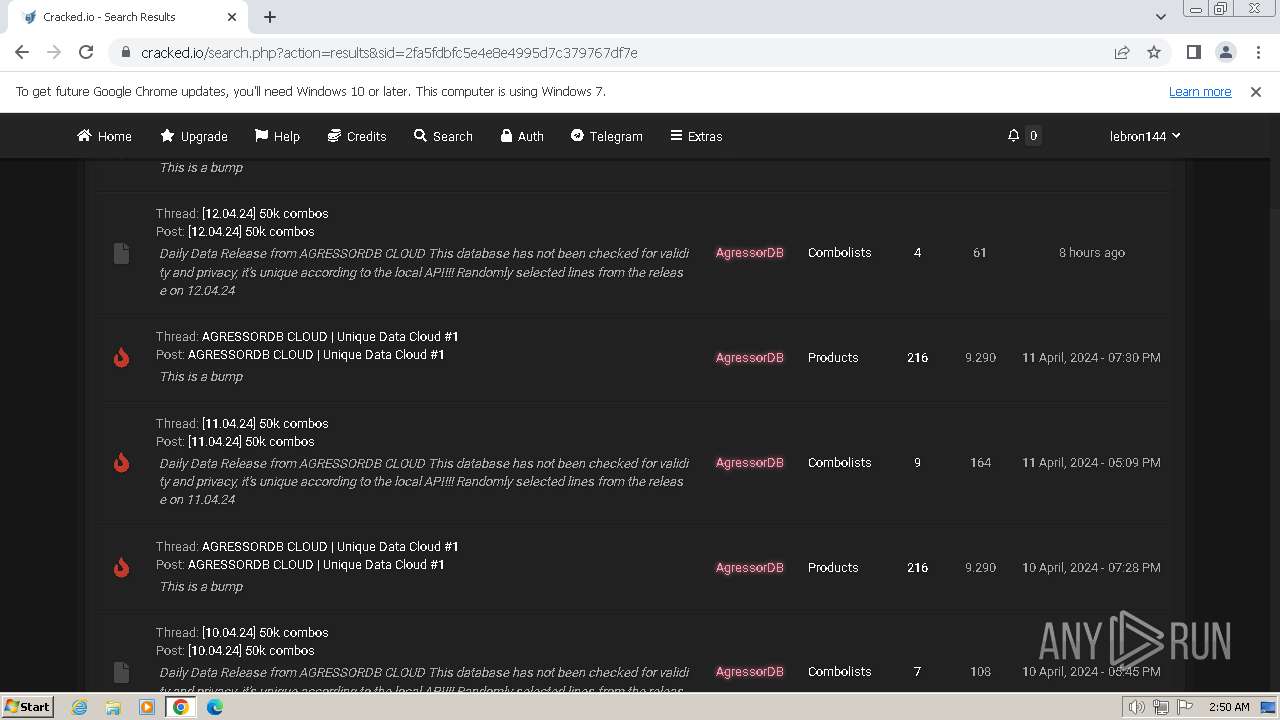Open a new browser tab
Screen dimensions: 1280x720
click(270, 17)
